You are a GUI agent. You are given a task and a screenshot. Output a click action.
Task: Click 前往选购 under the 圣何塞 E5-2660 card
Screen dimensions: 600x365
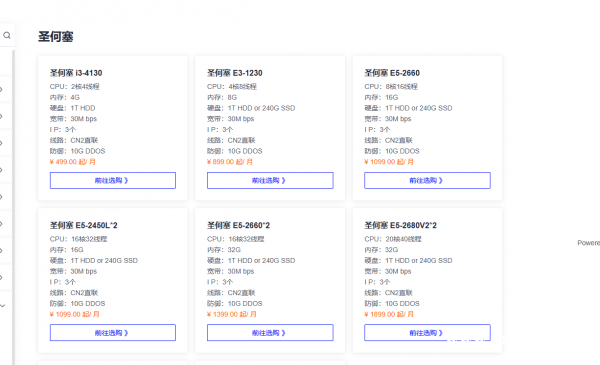point(427,180)
